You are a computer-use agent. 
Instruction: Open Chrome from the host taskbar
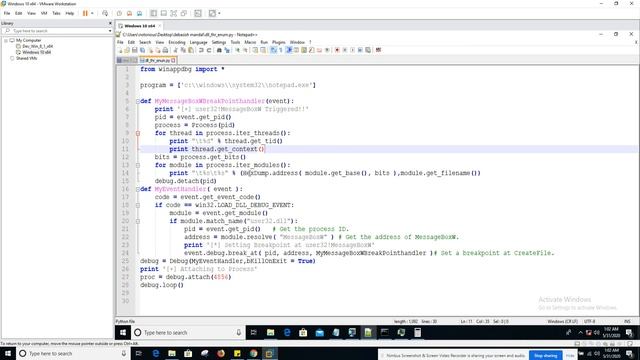(253, 353)
